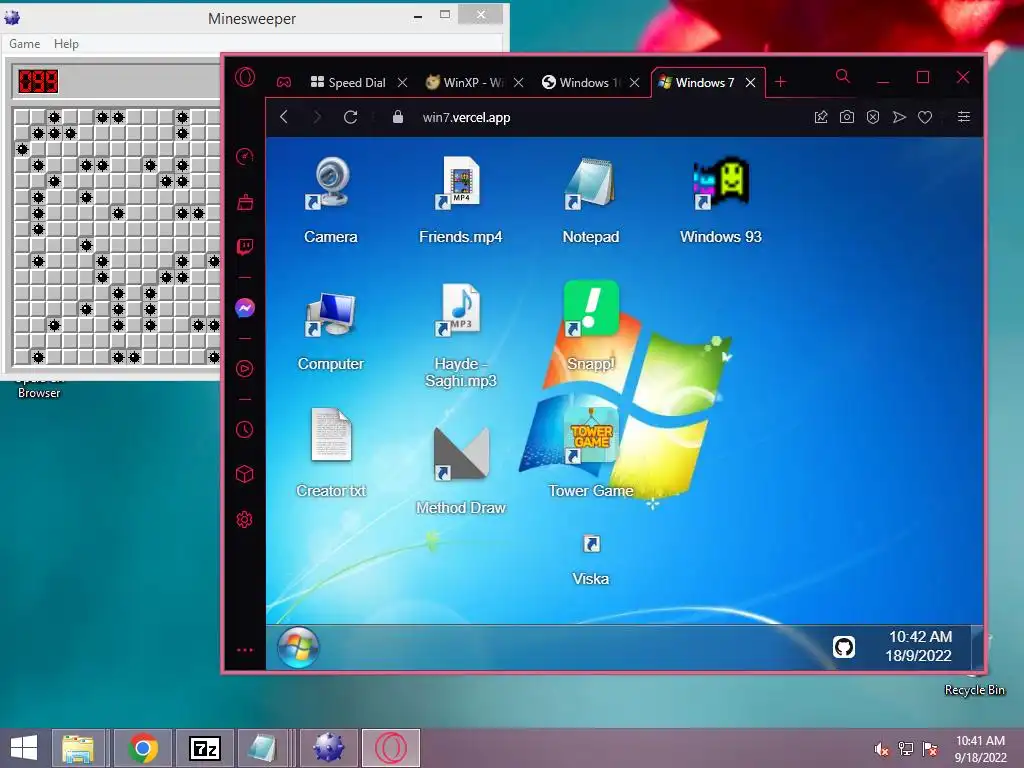The image size is (1024, 768).
Task: Open GX Cleaner icon in sidebar
Action: pos(245,202)
